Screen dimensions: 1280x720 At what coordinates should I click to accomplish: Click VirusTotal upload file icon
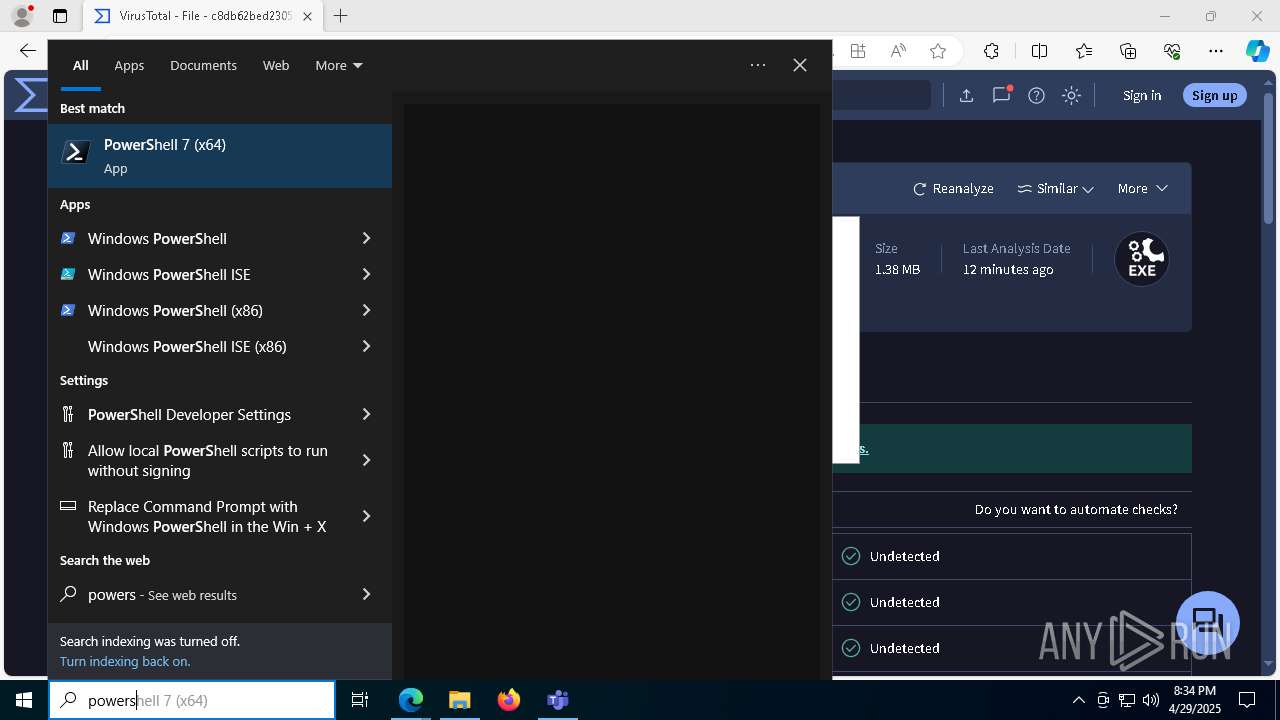[966, 95]
